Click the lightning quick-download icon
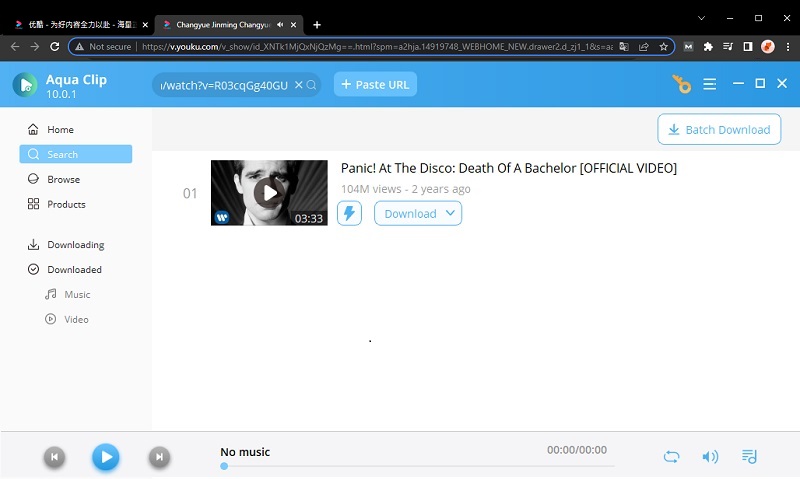The height and width of the screenshot is (479, 800). pyautogui.click(x=349, y=213)
